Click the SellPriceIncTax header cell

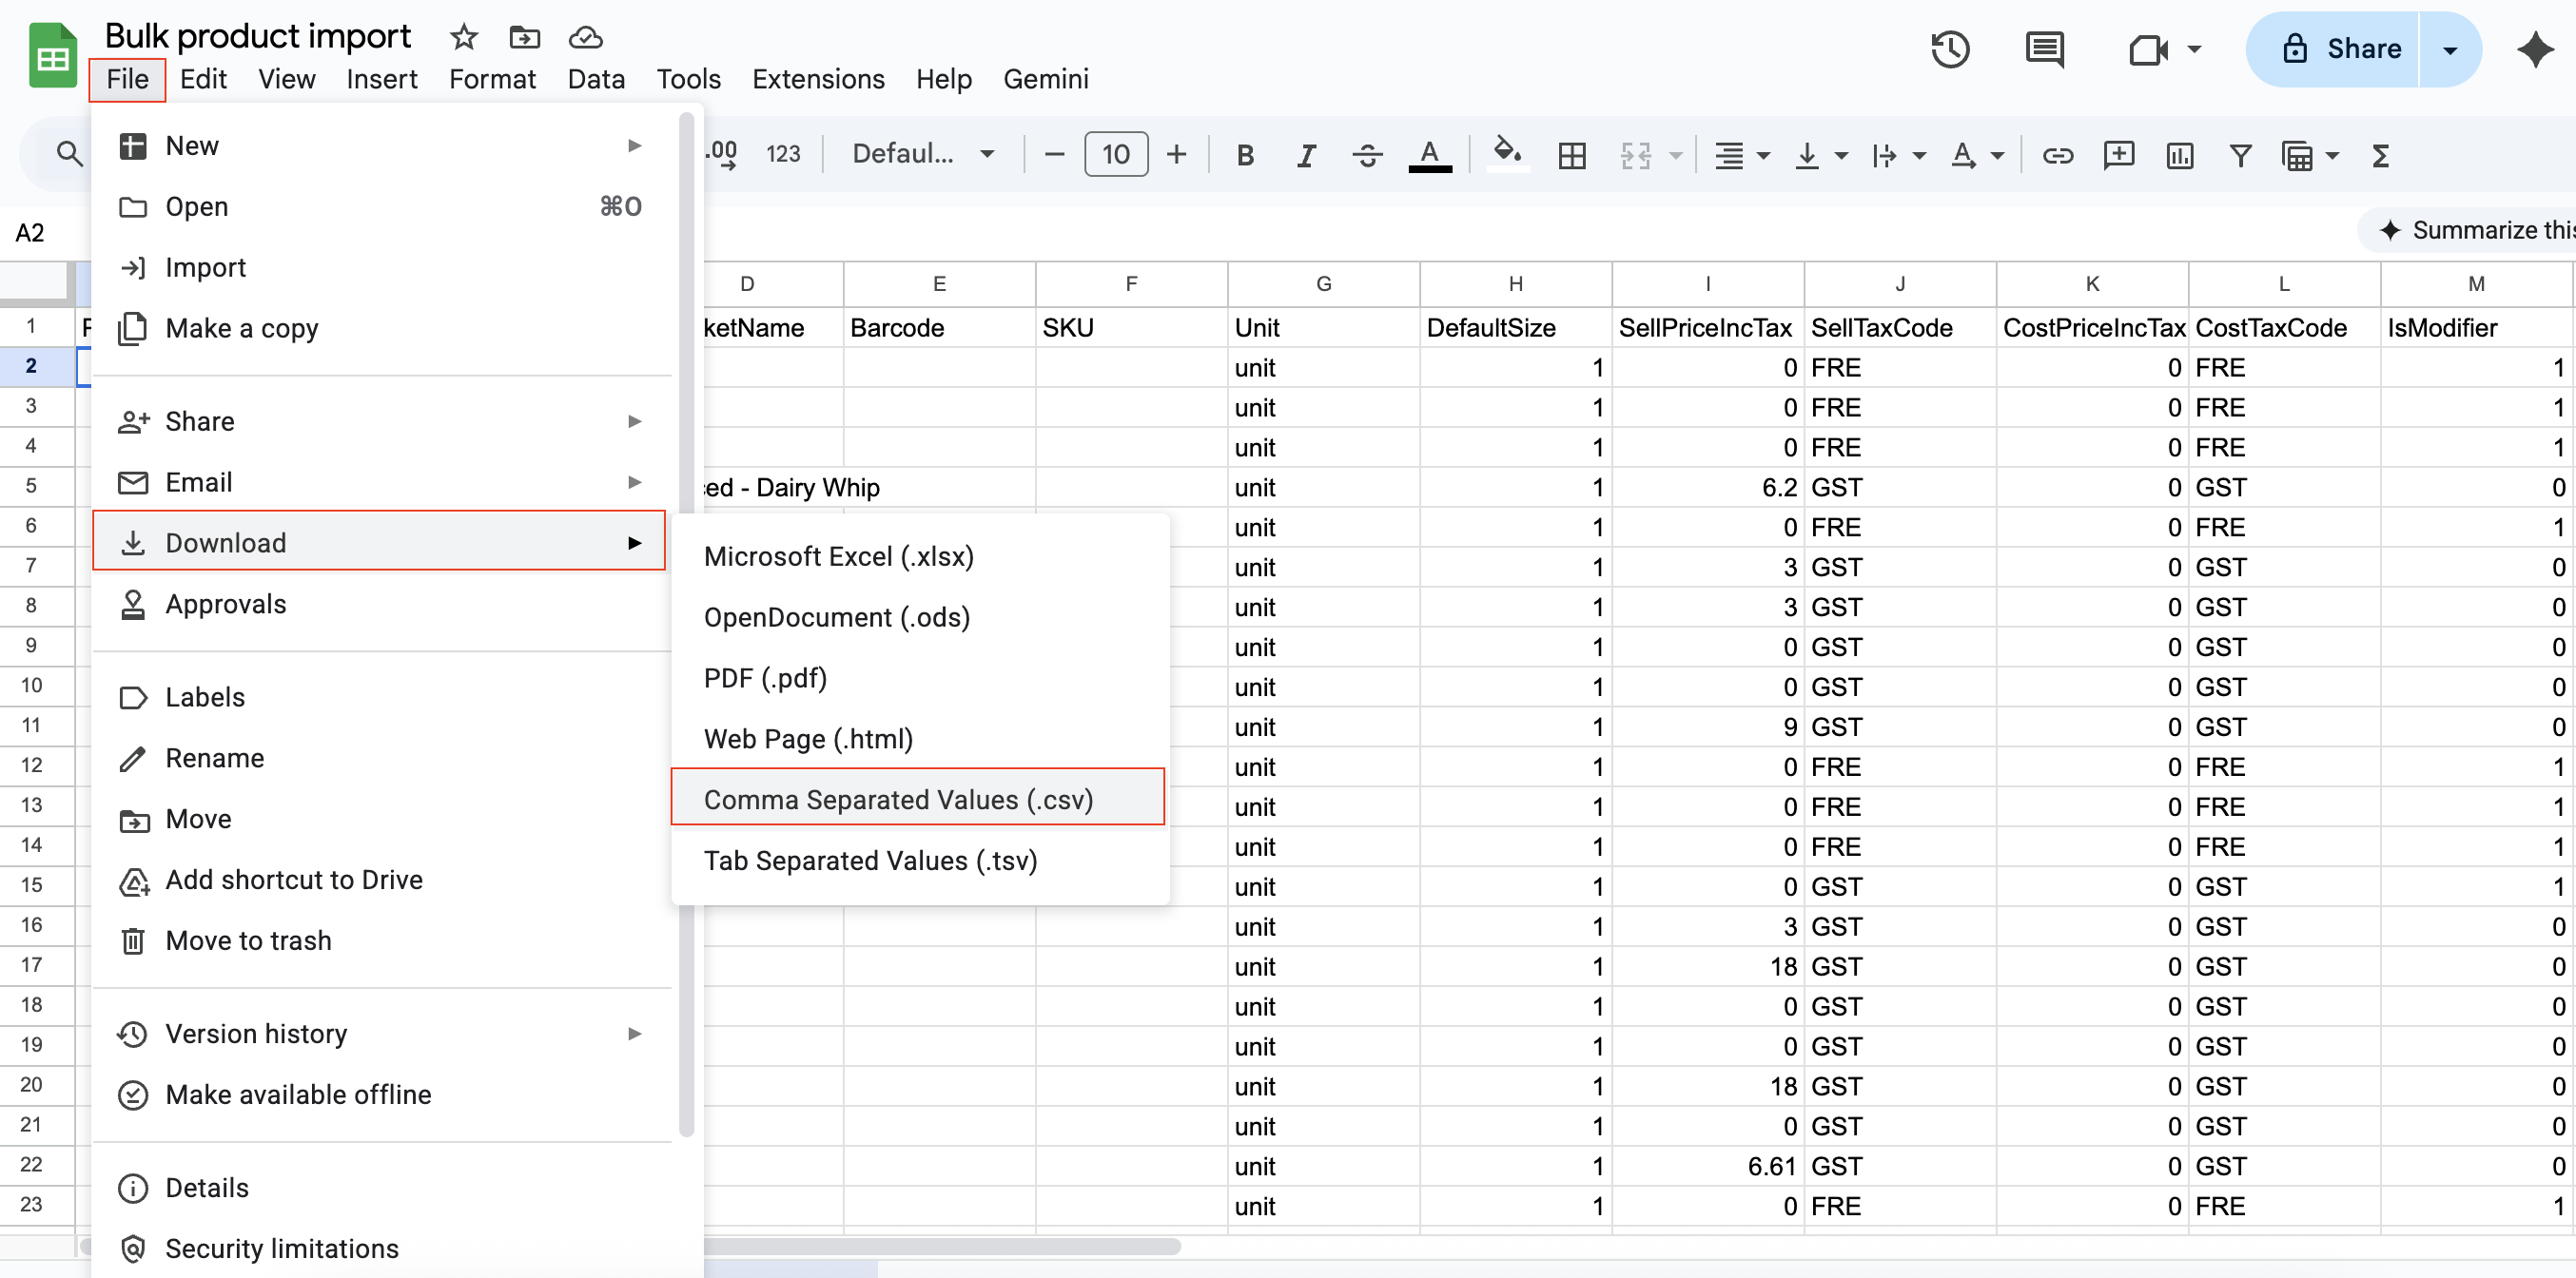click(1707, 328)
